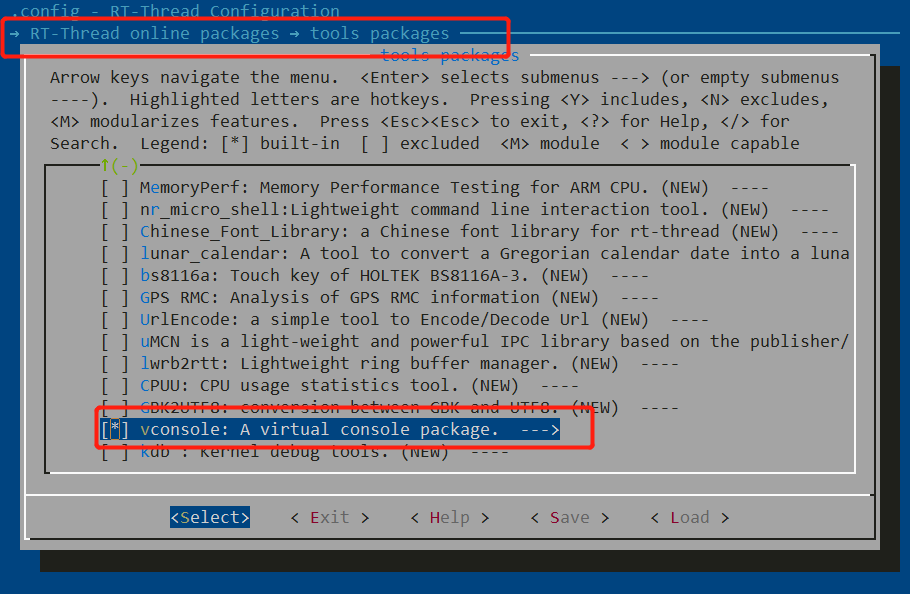Click the Save button
The image size is (910, 594).
(569, 517)
